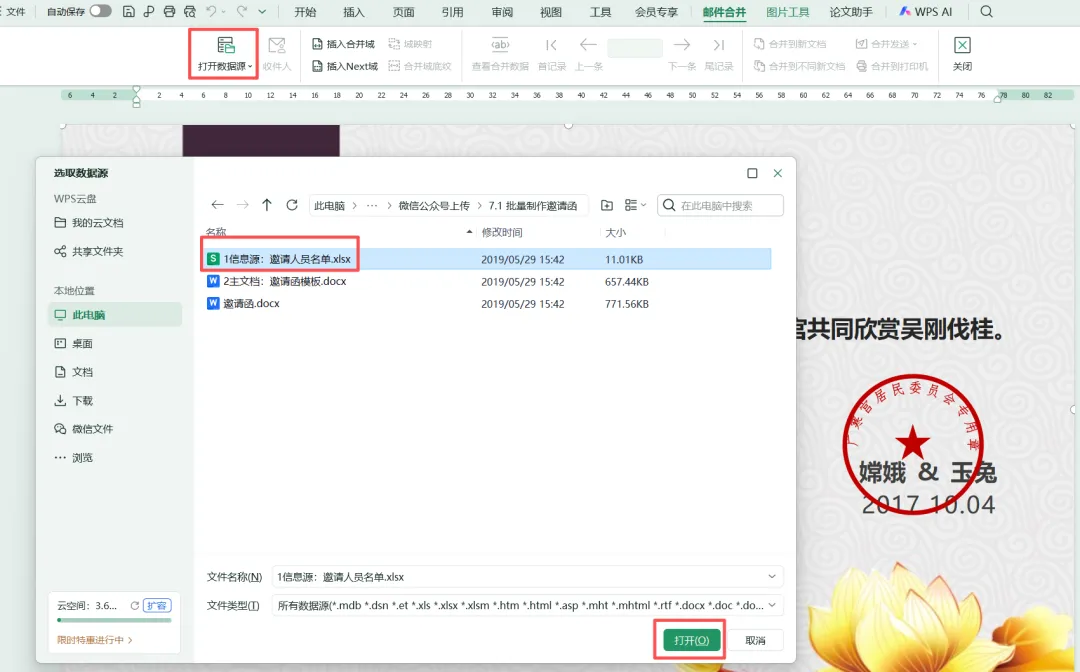
Task: Open 共享文件夹 in the sidebar
Action: (89, 251)
